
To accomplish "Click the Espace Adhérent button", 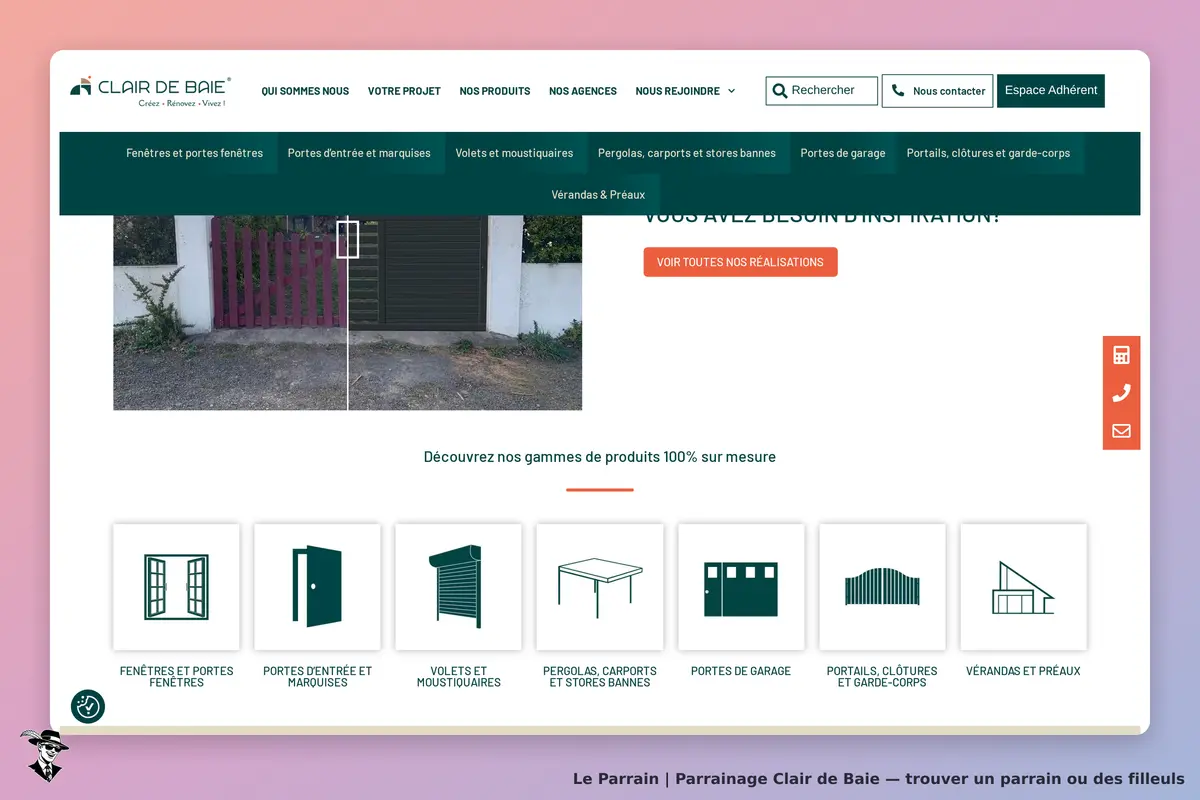I will click(x=1051, y=90).
